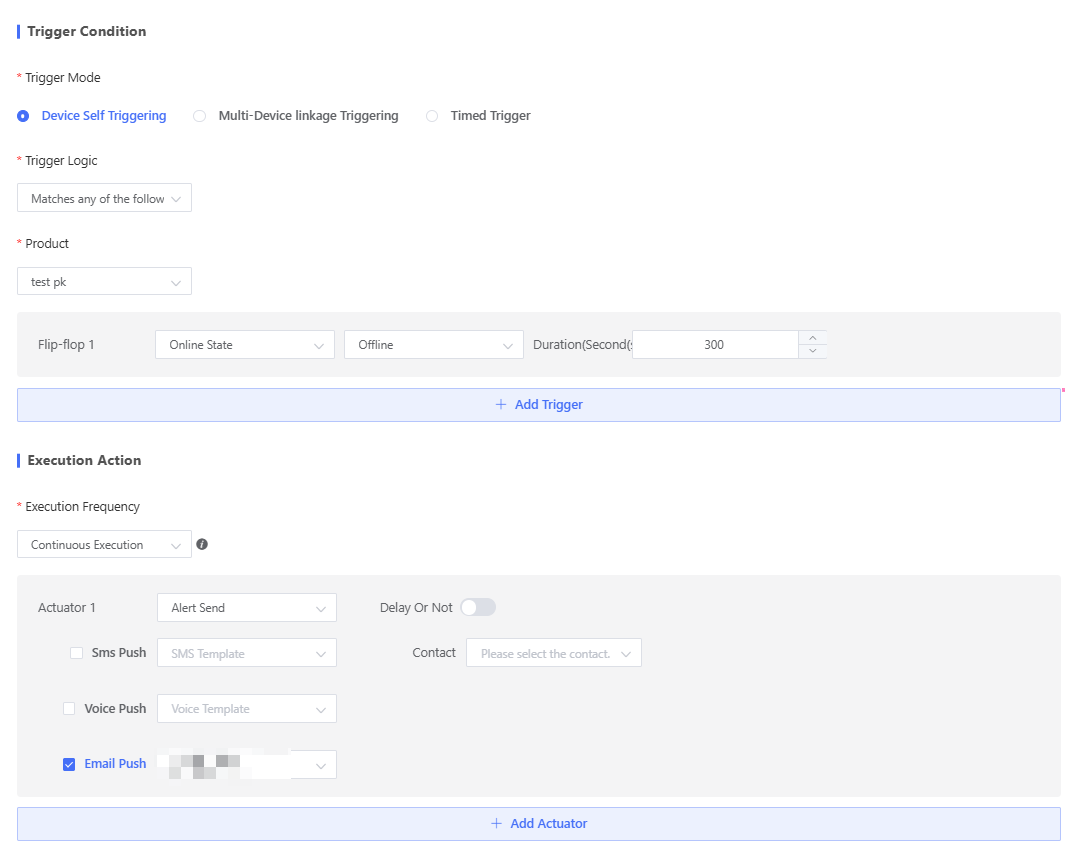Click the Add Actuator button
Screen dimensions: 1073x860
click(x=538, y=824)
